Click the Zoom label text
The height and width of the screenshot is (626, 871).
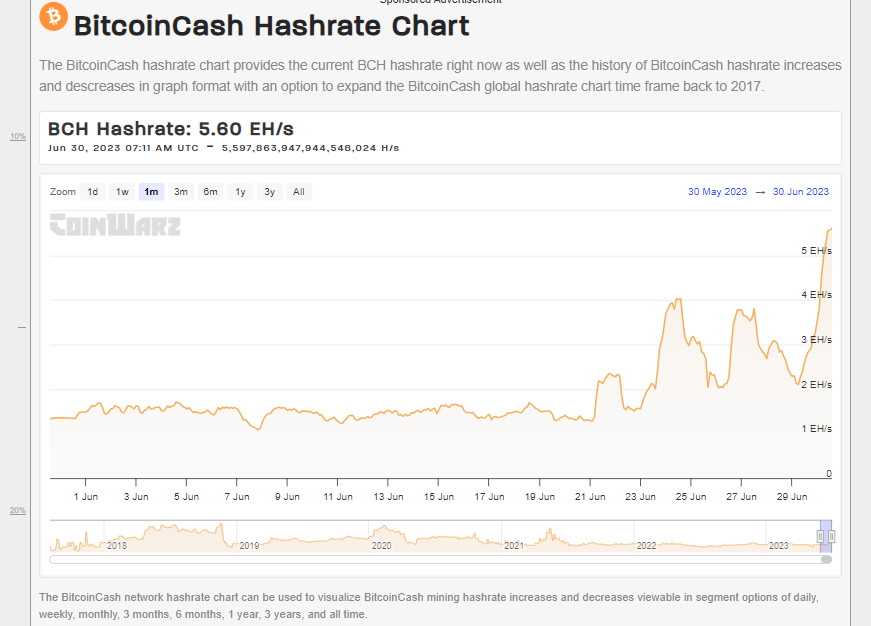coord(62,192)
